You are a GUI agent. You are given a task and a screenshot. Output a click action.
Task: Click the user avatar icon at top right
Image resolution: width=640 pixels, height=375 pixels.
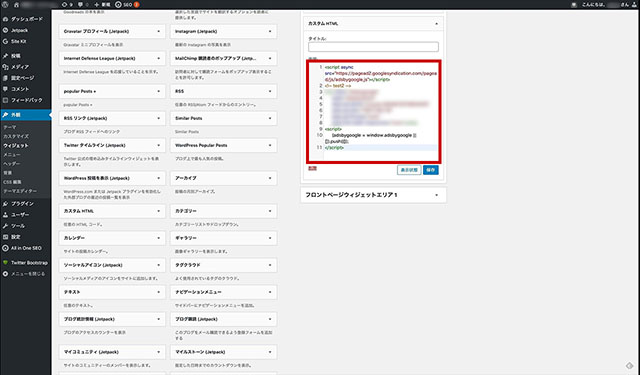(x=634, y=4)
